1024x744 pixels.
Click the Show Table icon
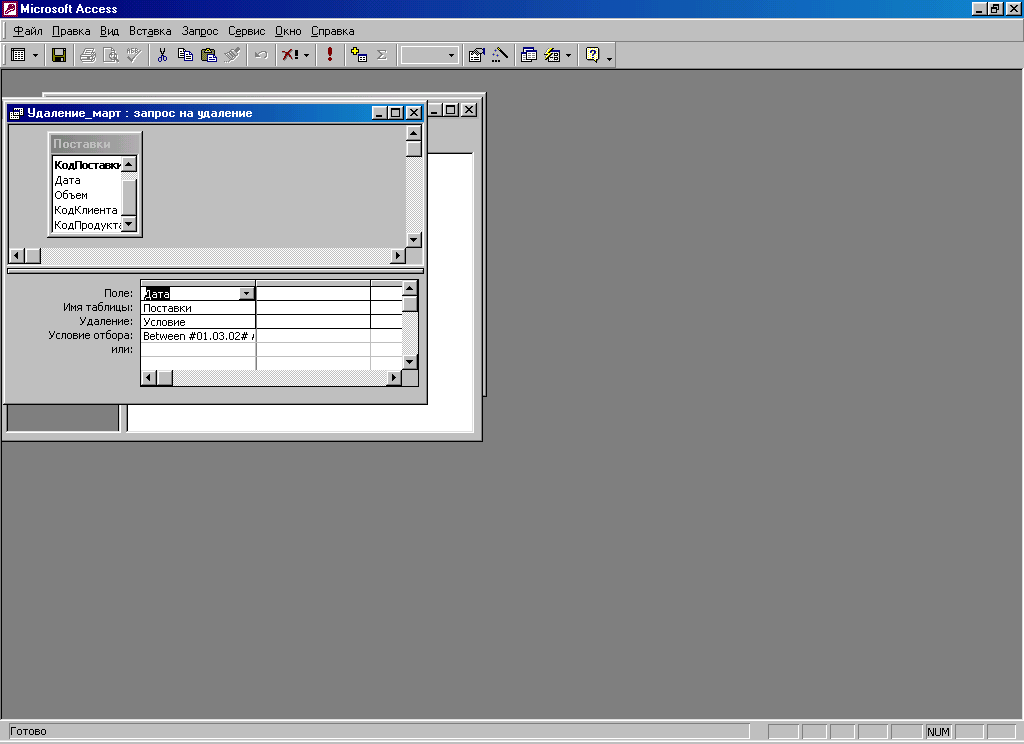[359, 56]
